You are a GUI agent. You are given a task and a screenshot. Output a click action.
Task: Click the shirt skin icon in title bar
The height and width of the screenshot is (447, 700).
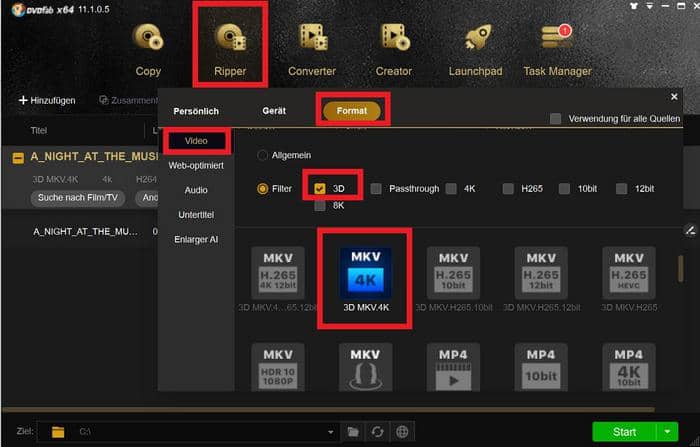pyautogui.click(x=633, y=6)
